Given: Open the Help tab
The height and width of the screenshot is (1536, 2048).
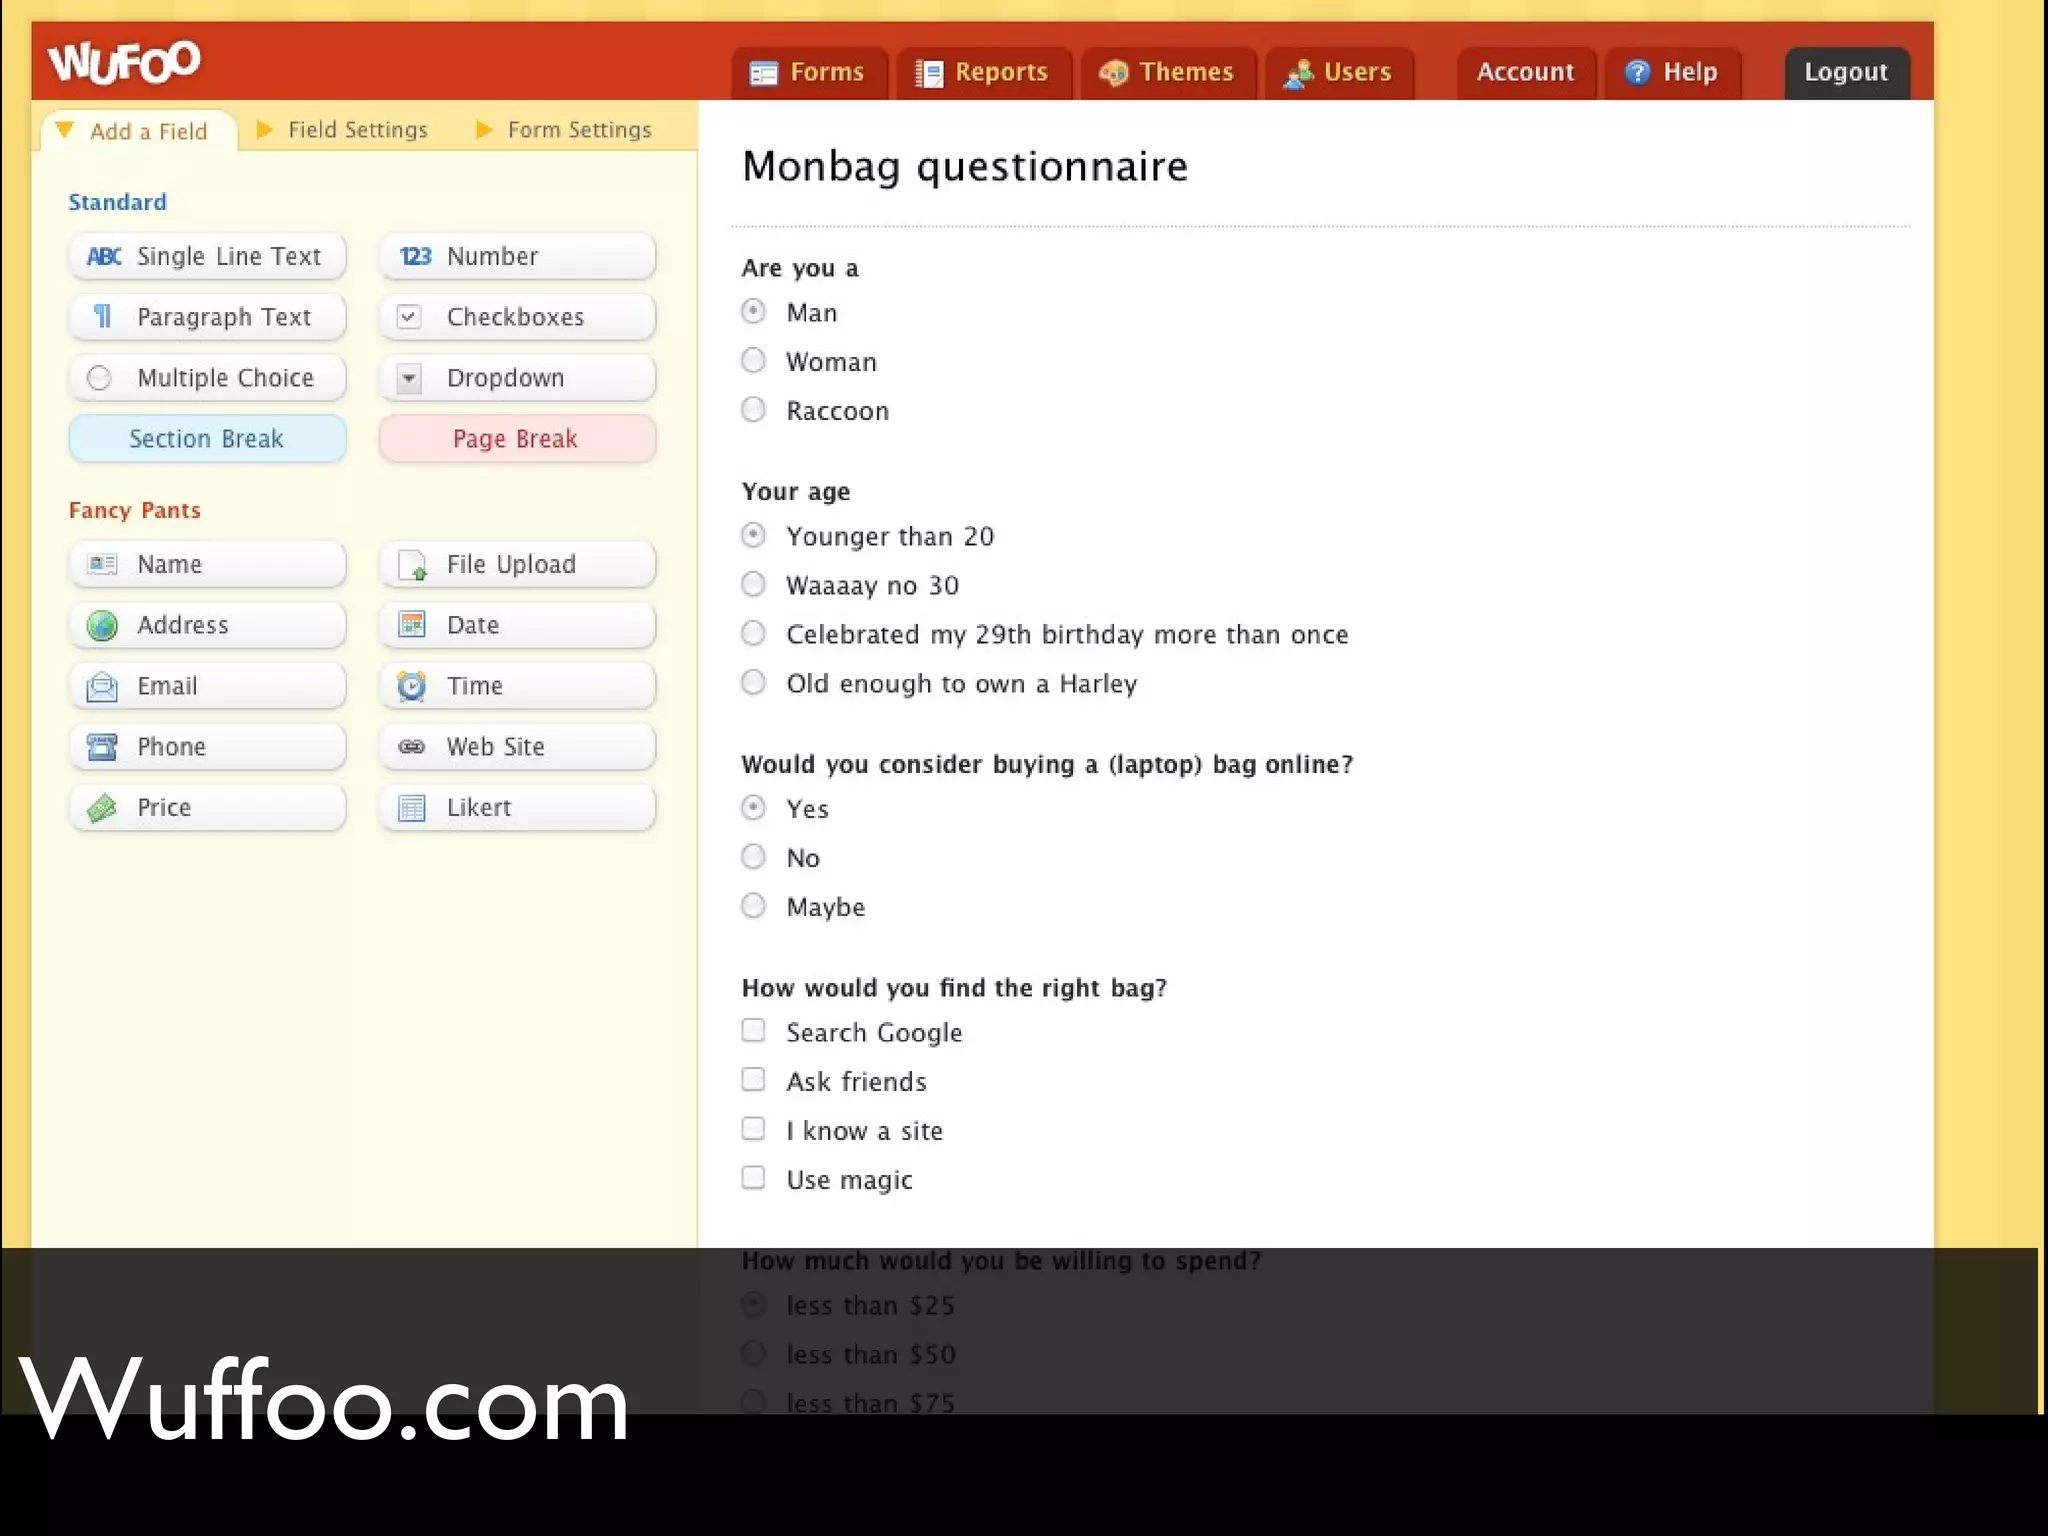Looking at the screenshot, I should 1673,73.
